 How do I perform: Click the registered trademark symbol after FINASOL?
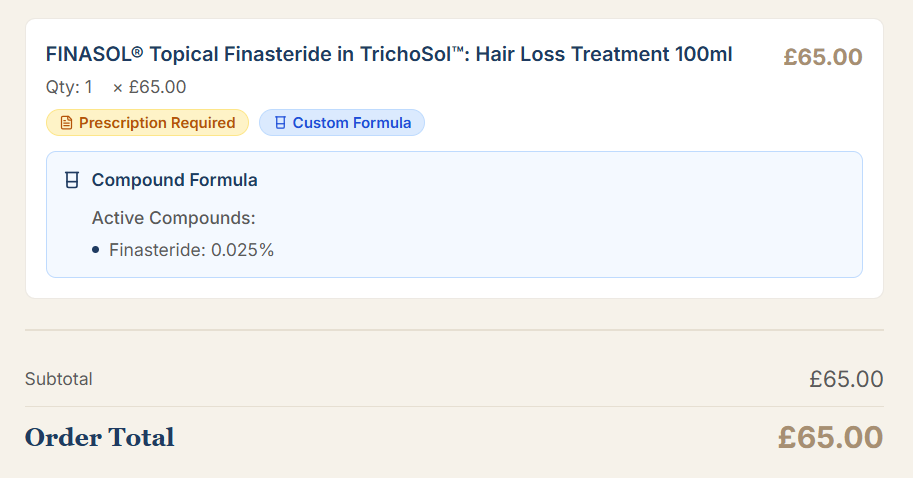tap(137, 52)
